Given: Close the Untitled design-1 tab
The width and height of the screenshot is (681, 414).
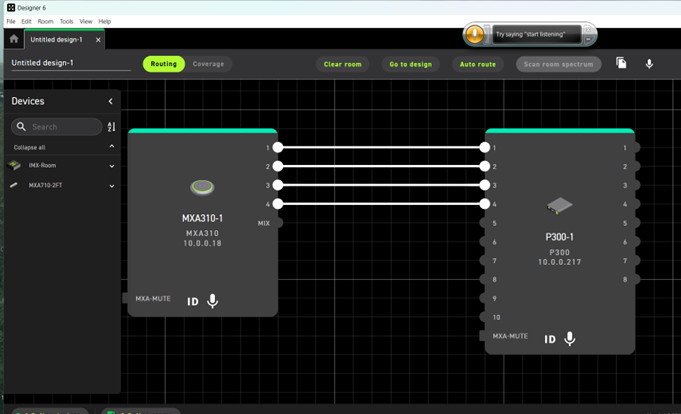Looking at the screenshot, I should click(x=98, y=40).
